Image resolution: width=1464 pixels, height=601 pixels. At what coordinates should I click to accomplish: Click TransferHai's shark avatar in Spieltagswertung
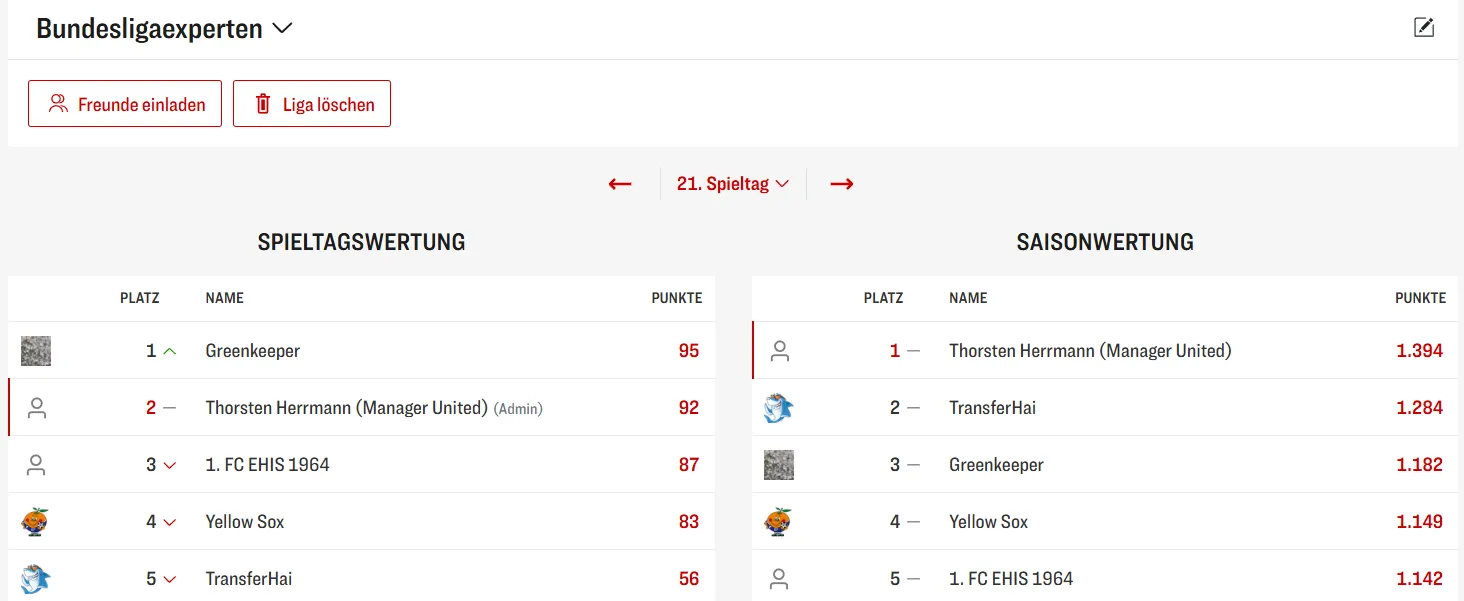pos(36,579)
